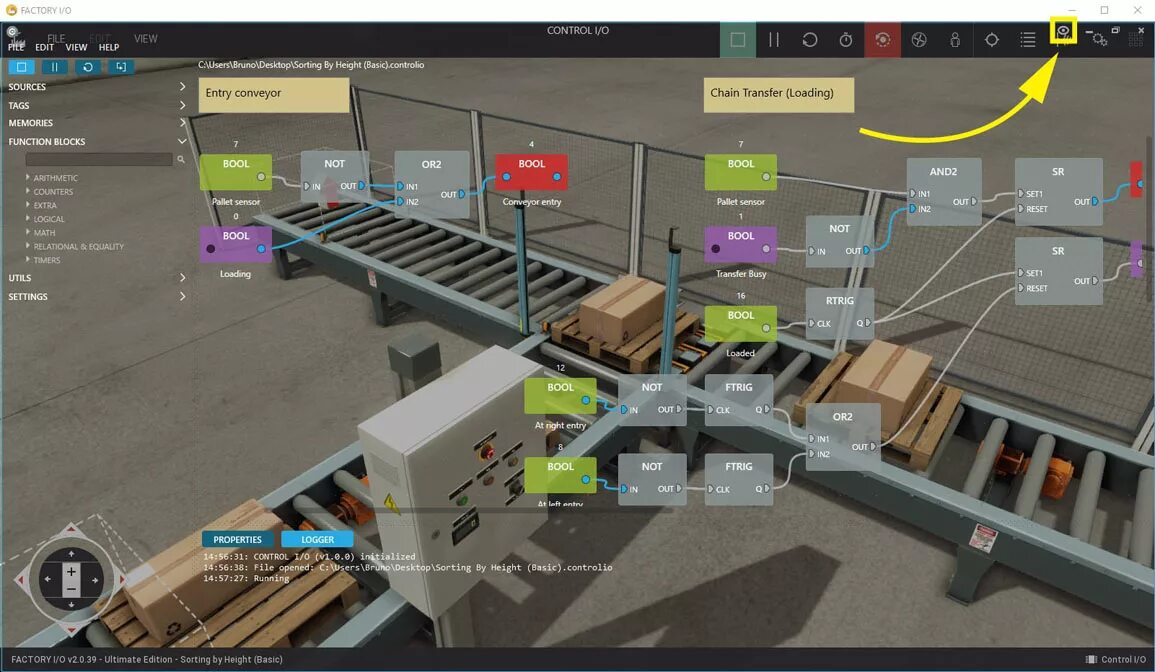Click the pan up arrow on navigation pad
This screenshot has height=672, width=1155.
tap(71, 554)
